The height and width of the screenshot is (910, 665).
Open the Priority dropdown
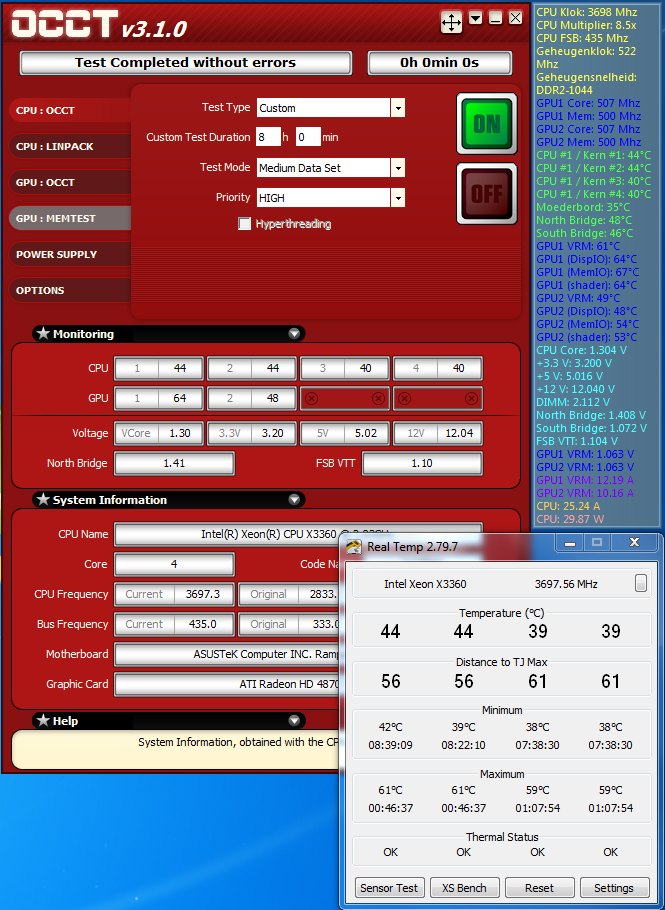point(398,198)
